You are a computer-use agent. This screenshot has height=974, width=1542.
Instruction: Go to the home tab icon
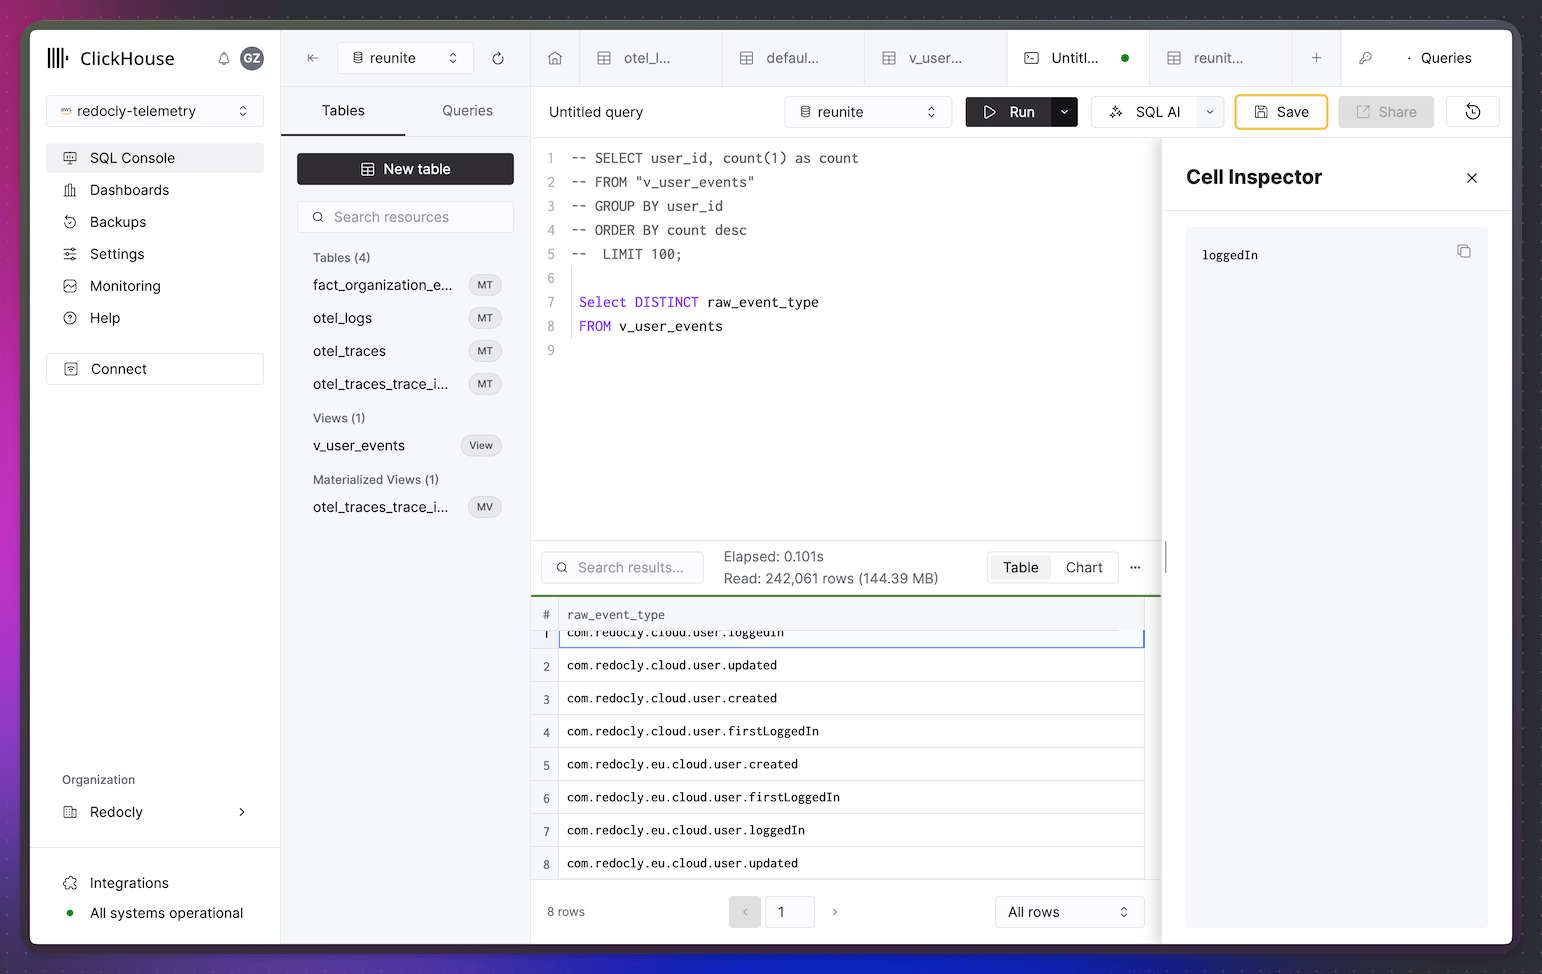coord(555,58)
